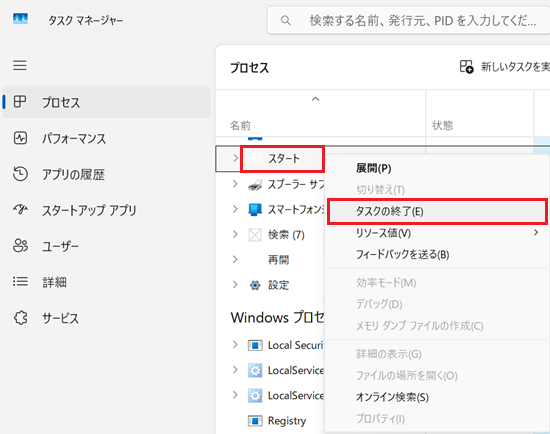Click the 切り替え(T) menu entry
550x434 pixels.
(x=437, y=190)
